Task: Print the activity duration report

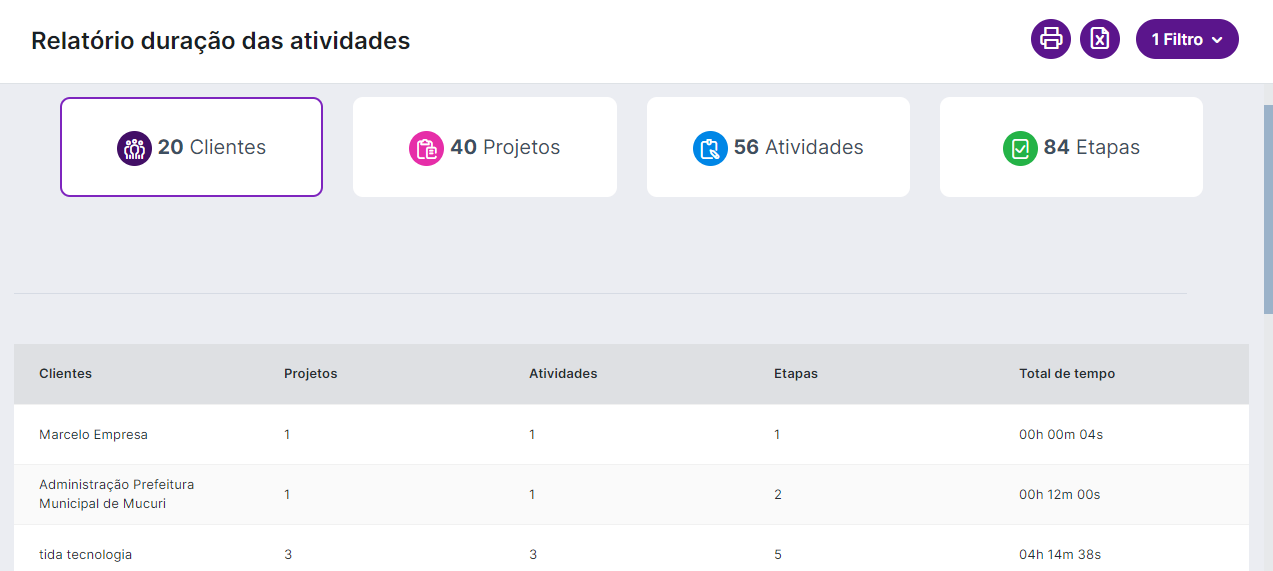Action: (x=1051, y=39)
